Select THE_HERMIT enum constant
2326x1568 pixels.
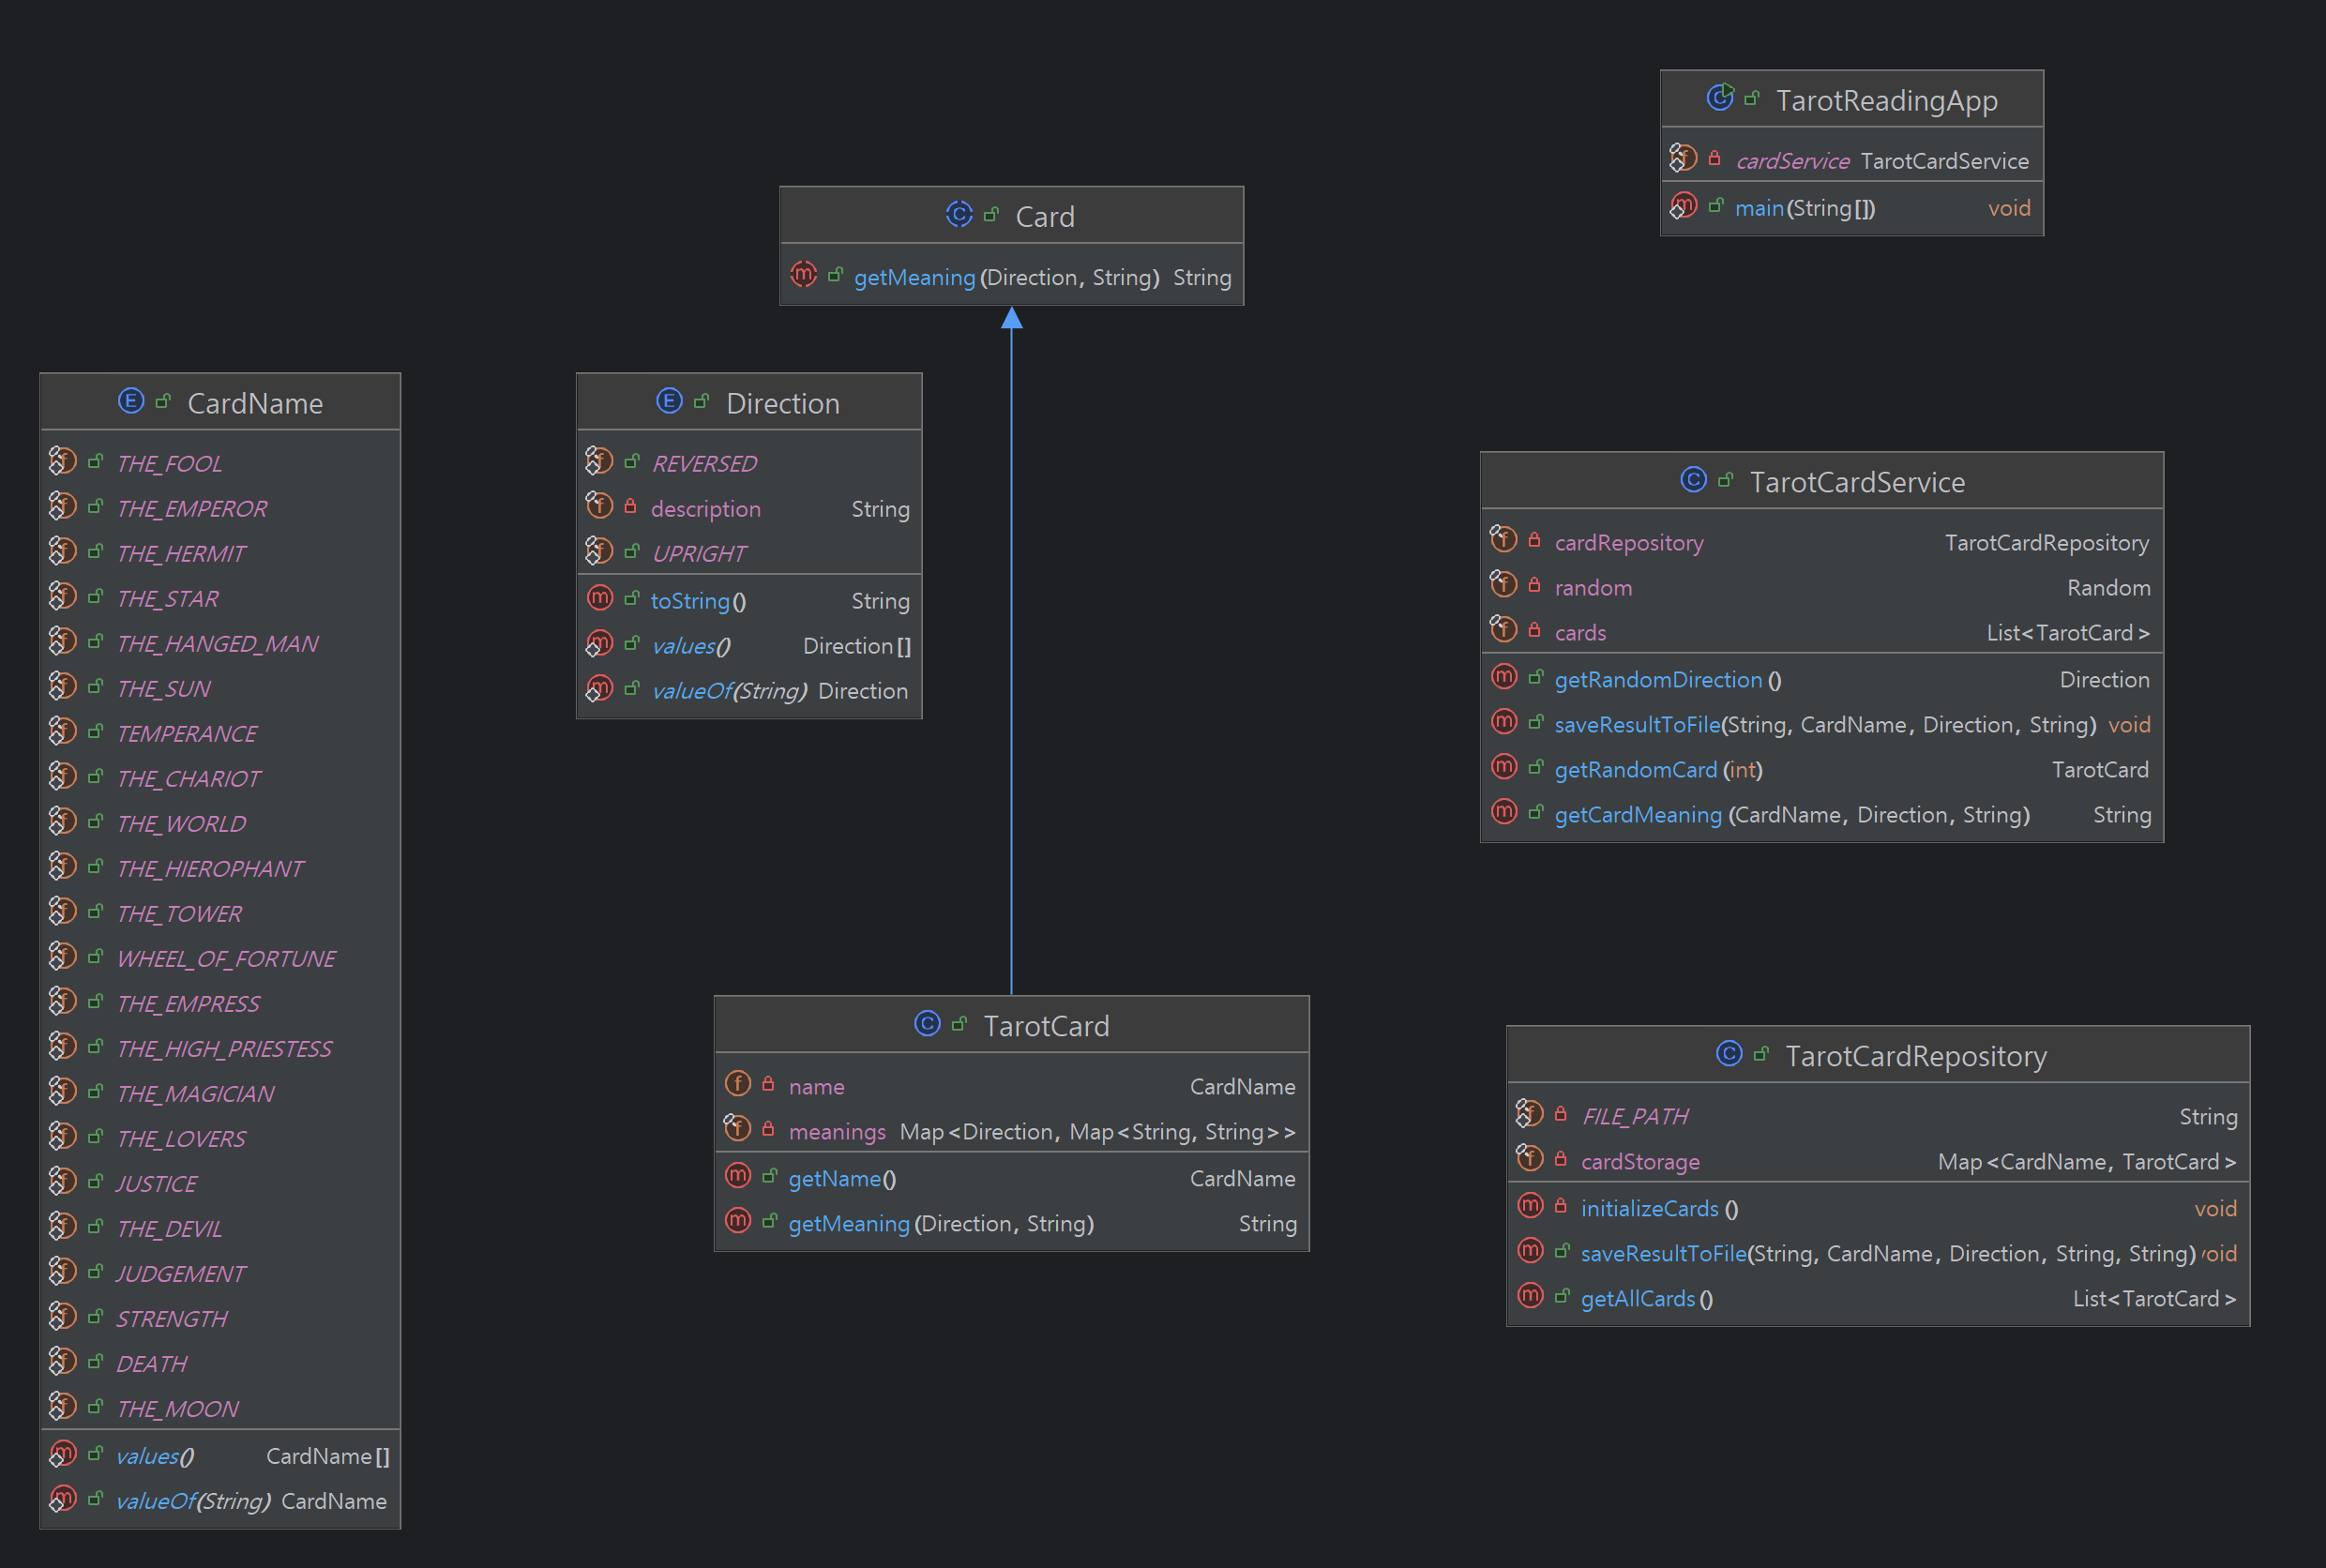(181, 554)
